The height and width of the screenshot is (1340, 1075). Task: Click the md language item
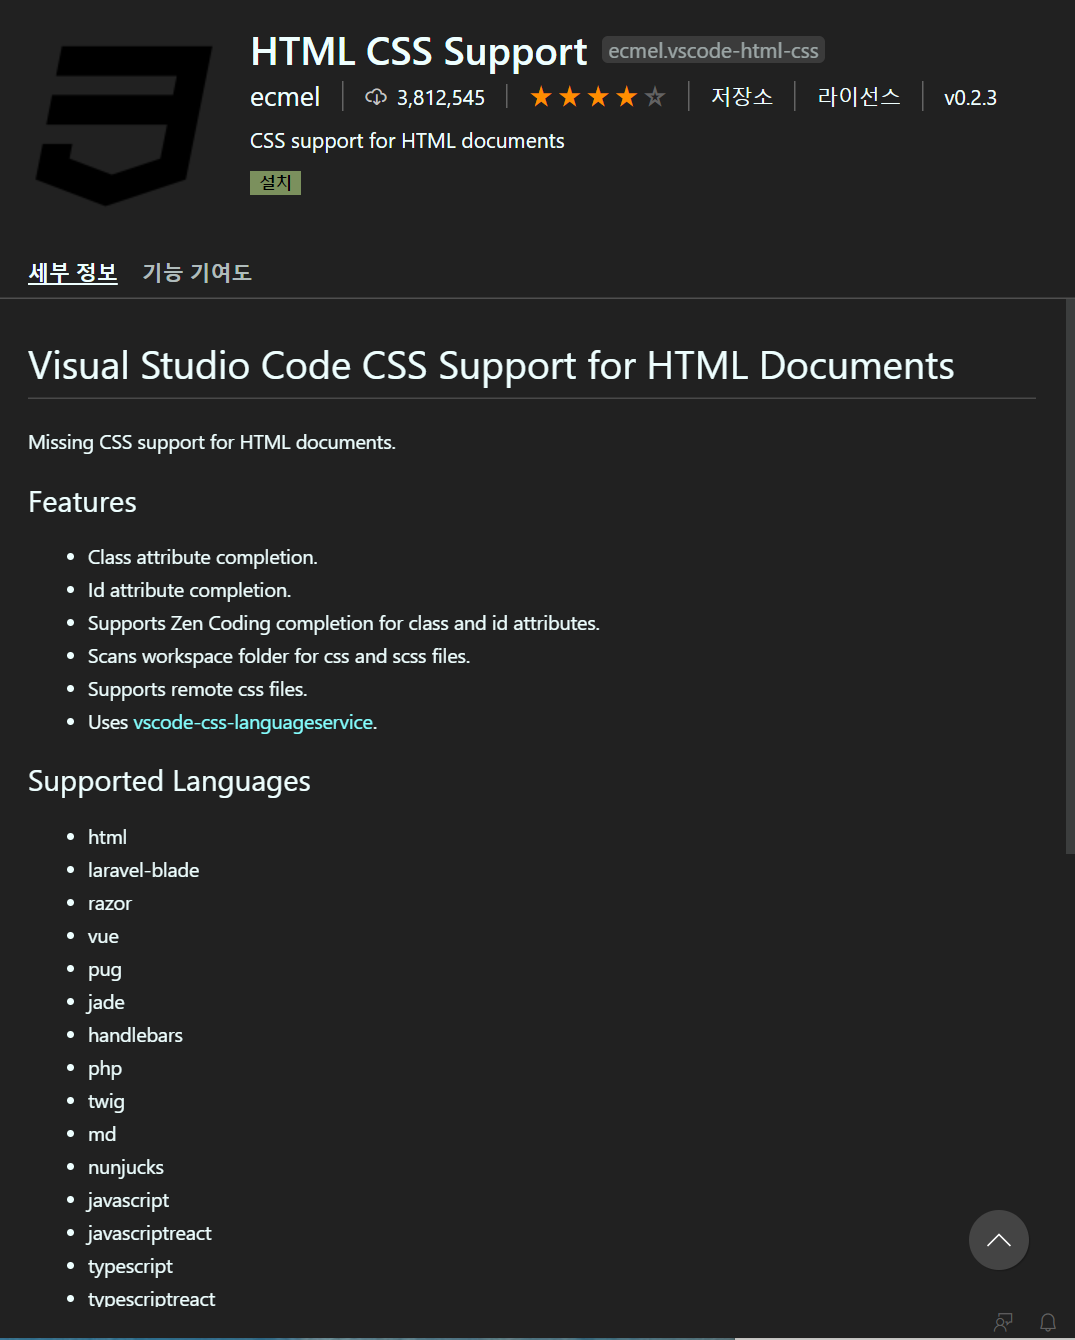[102, 1134]
